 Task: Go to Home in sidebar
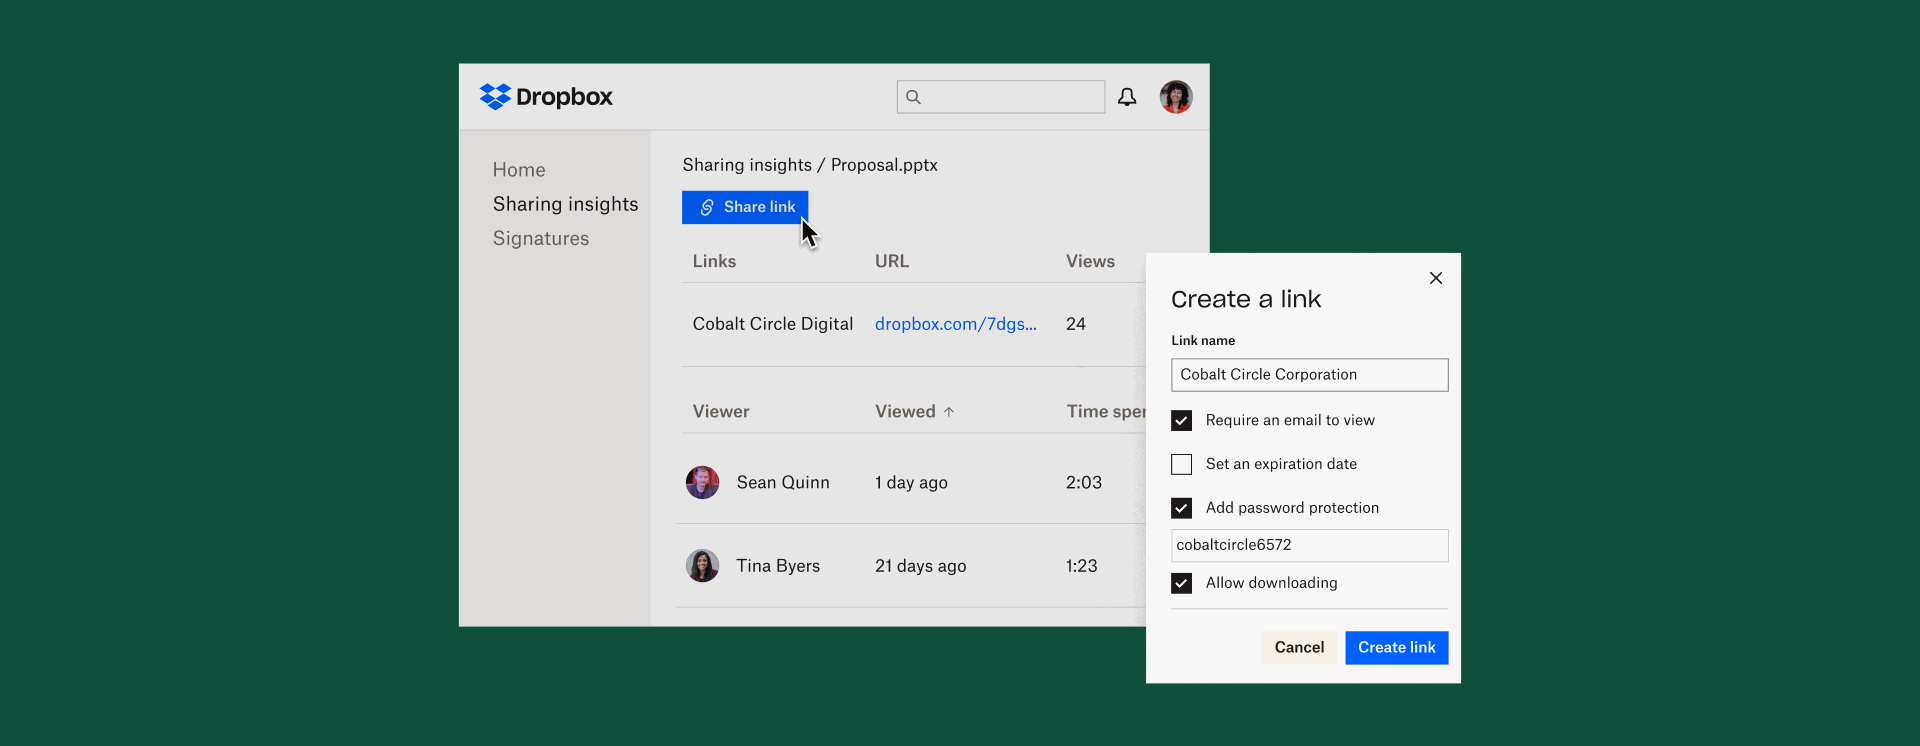pyautogui.click(x=519, y=170)
